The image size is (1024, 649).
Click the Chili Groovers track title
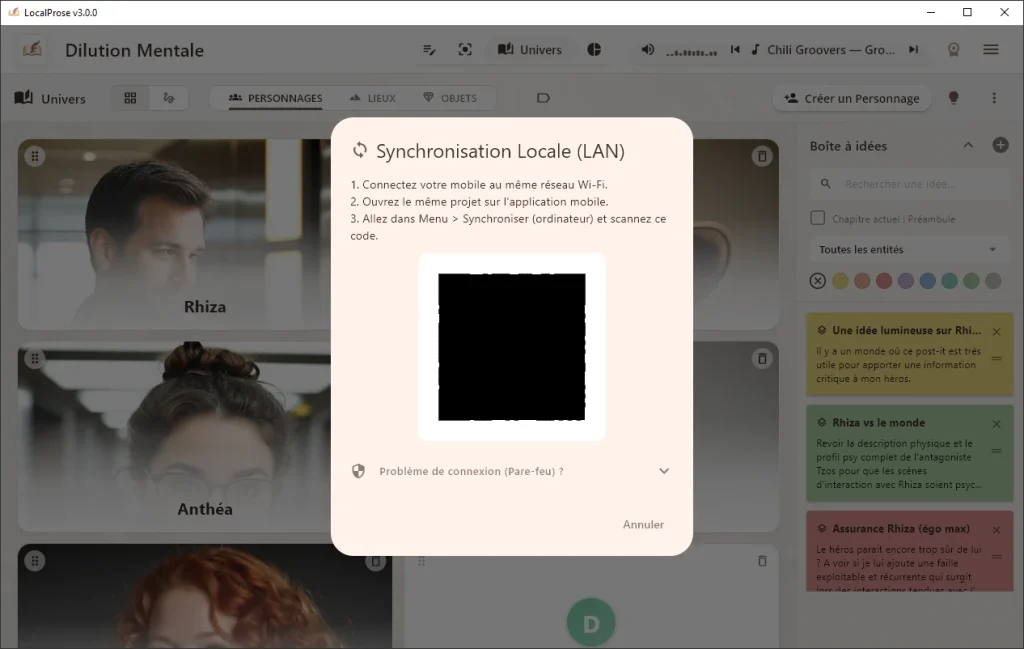pos(831,50)
